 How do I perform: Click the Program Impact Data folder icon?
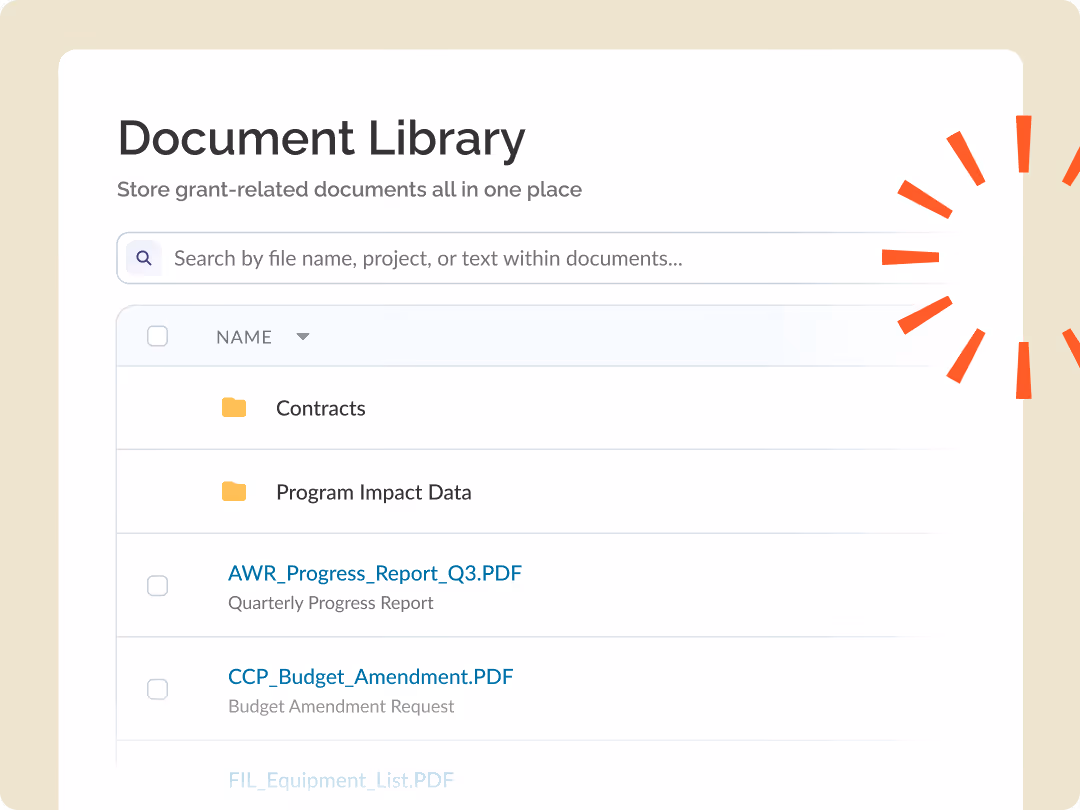point(234,492)
